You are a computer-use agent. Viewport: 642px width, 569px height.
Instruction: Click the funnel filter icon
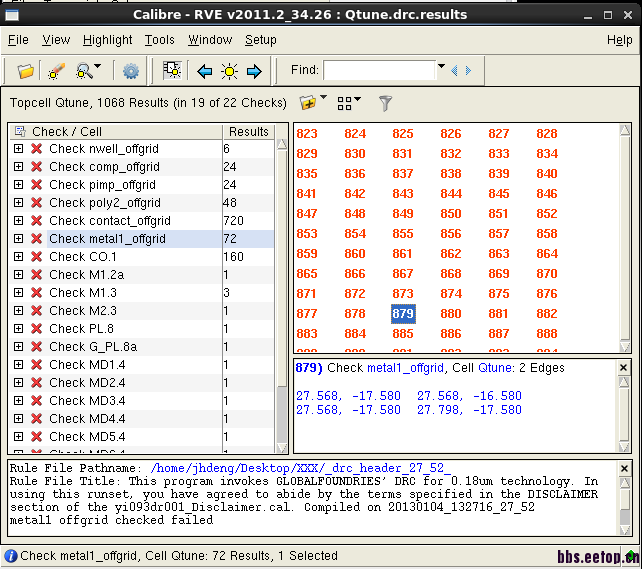click(385, 103)
